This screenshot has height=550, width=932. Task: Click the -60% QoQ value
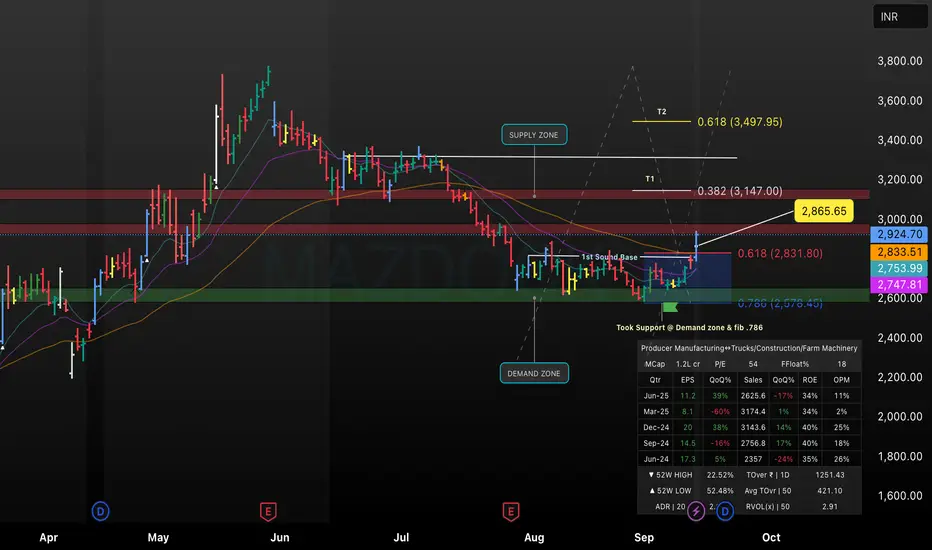pos(720,411)
